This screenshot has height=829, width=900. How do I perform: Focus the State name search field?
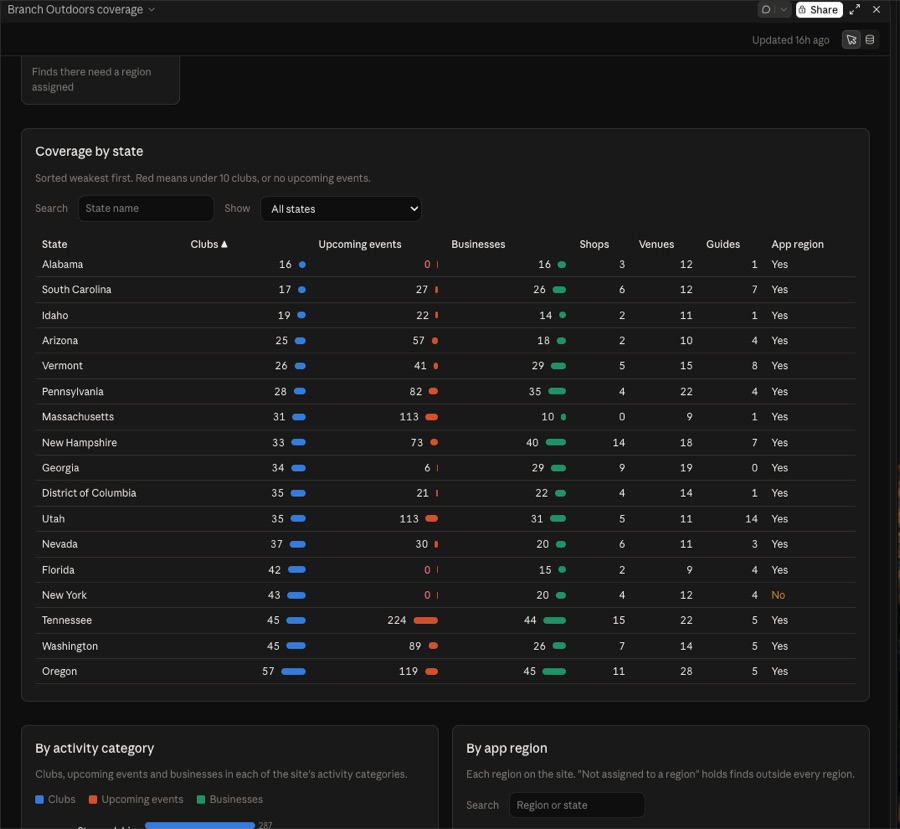click(x=146, y=208)
